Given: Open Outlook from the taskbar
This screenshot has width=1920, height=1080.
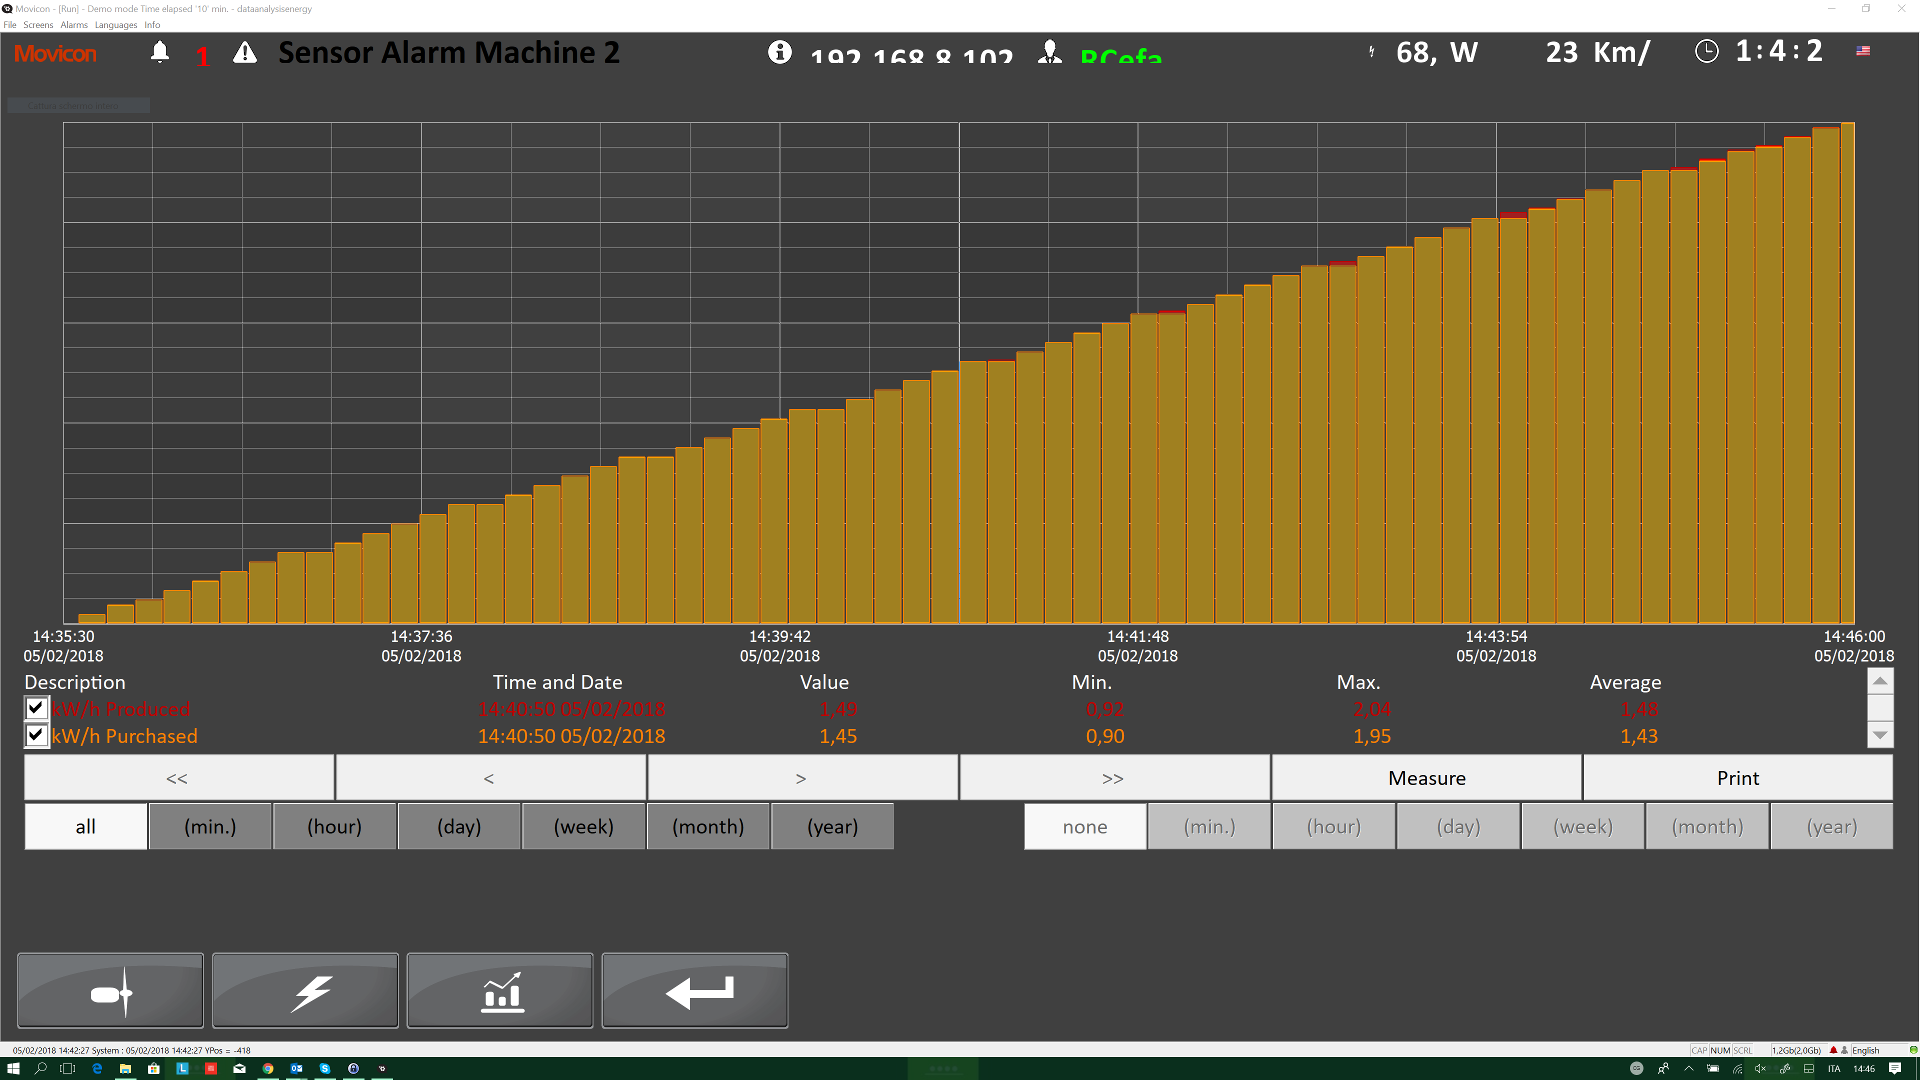Looking at the screenshot, I should 297,1068.
